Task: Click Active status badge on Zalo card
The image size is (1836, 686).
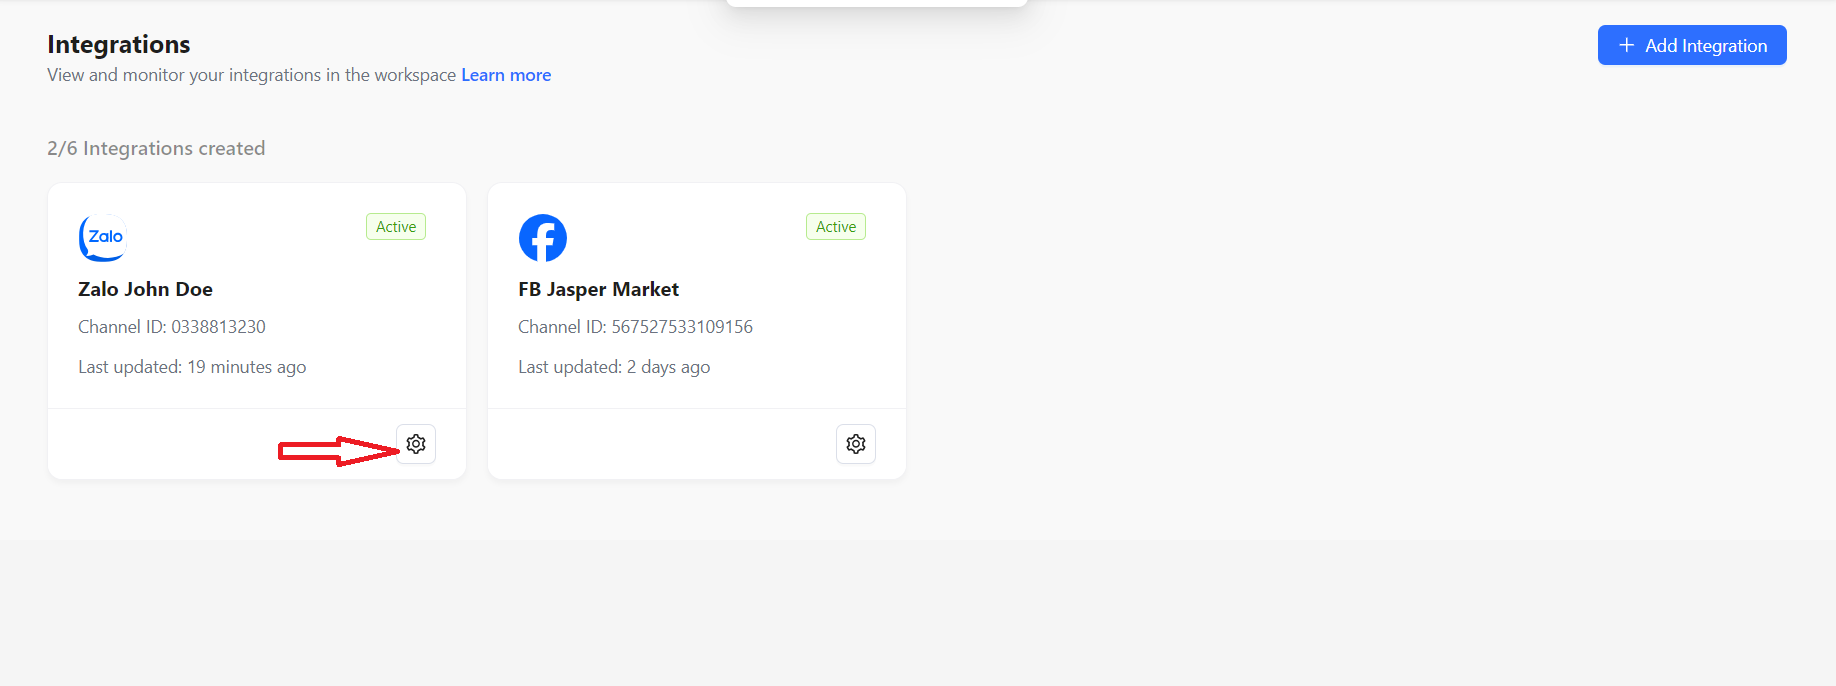Action: [396, 227]
